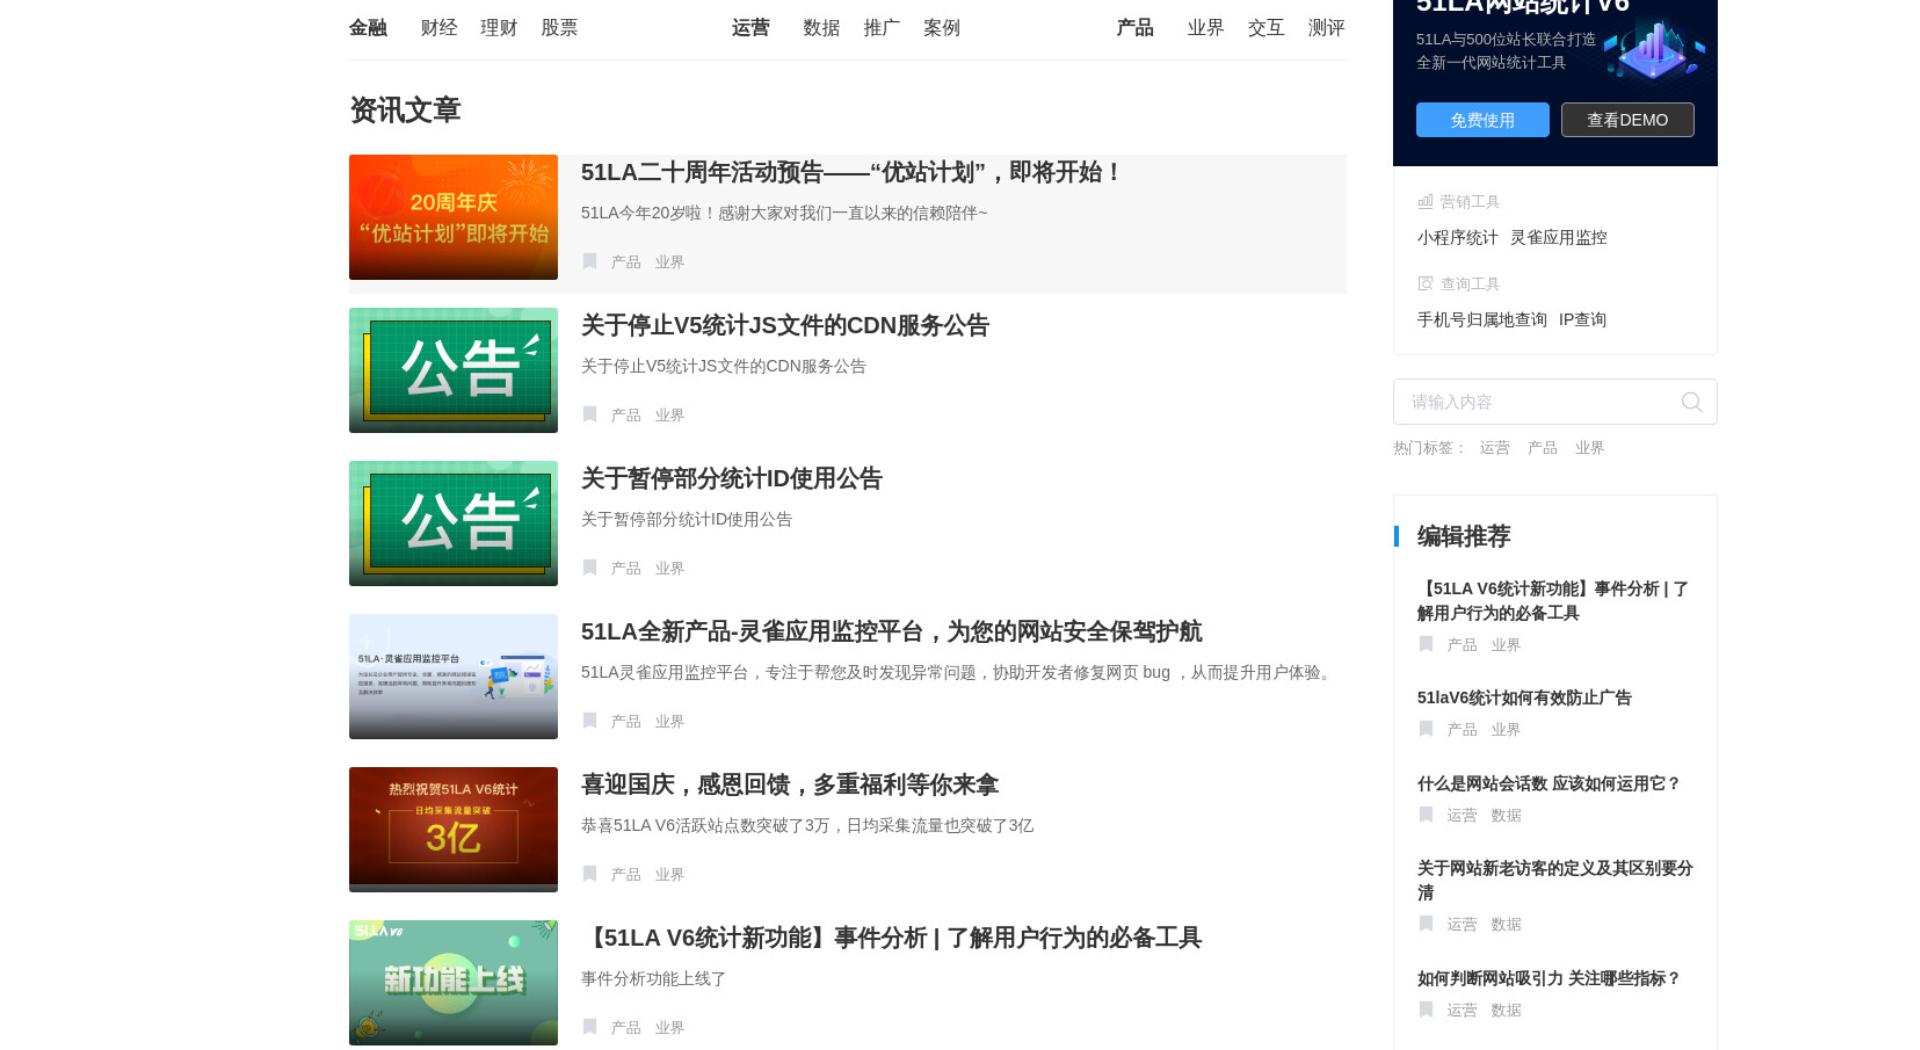Click 查询工具 icon in sidebar
The width and height of the screenshot is (1920, 1050).
[1425, 283]
